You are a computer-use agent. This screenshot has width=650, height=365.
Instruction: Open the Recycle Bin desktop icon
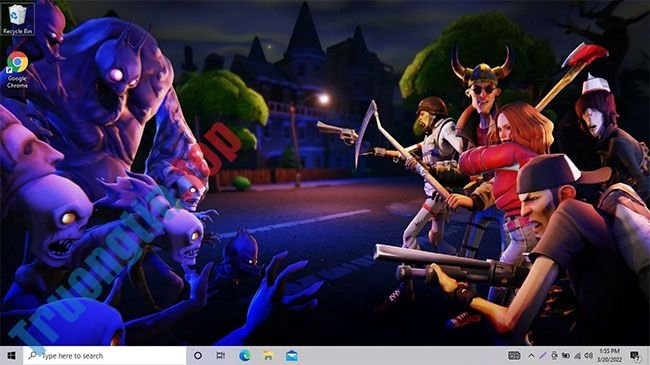(x=17, y=19)
